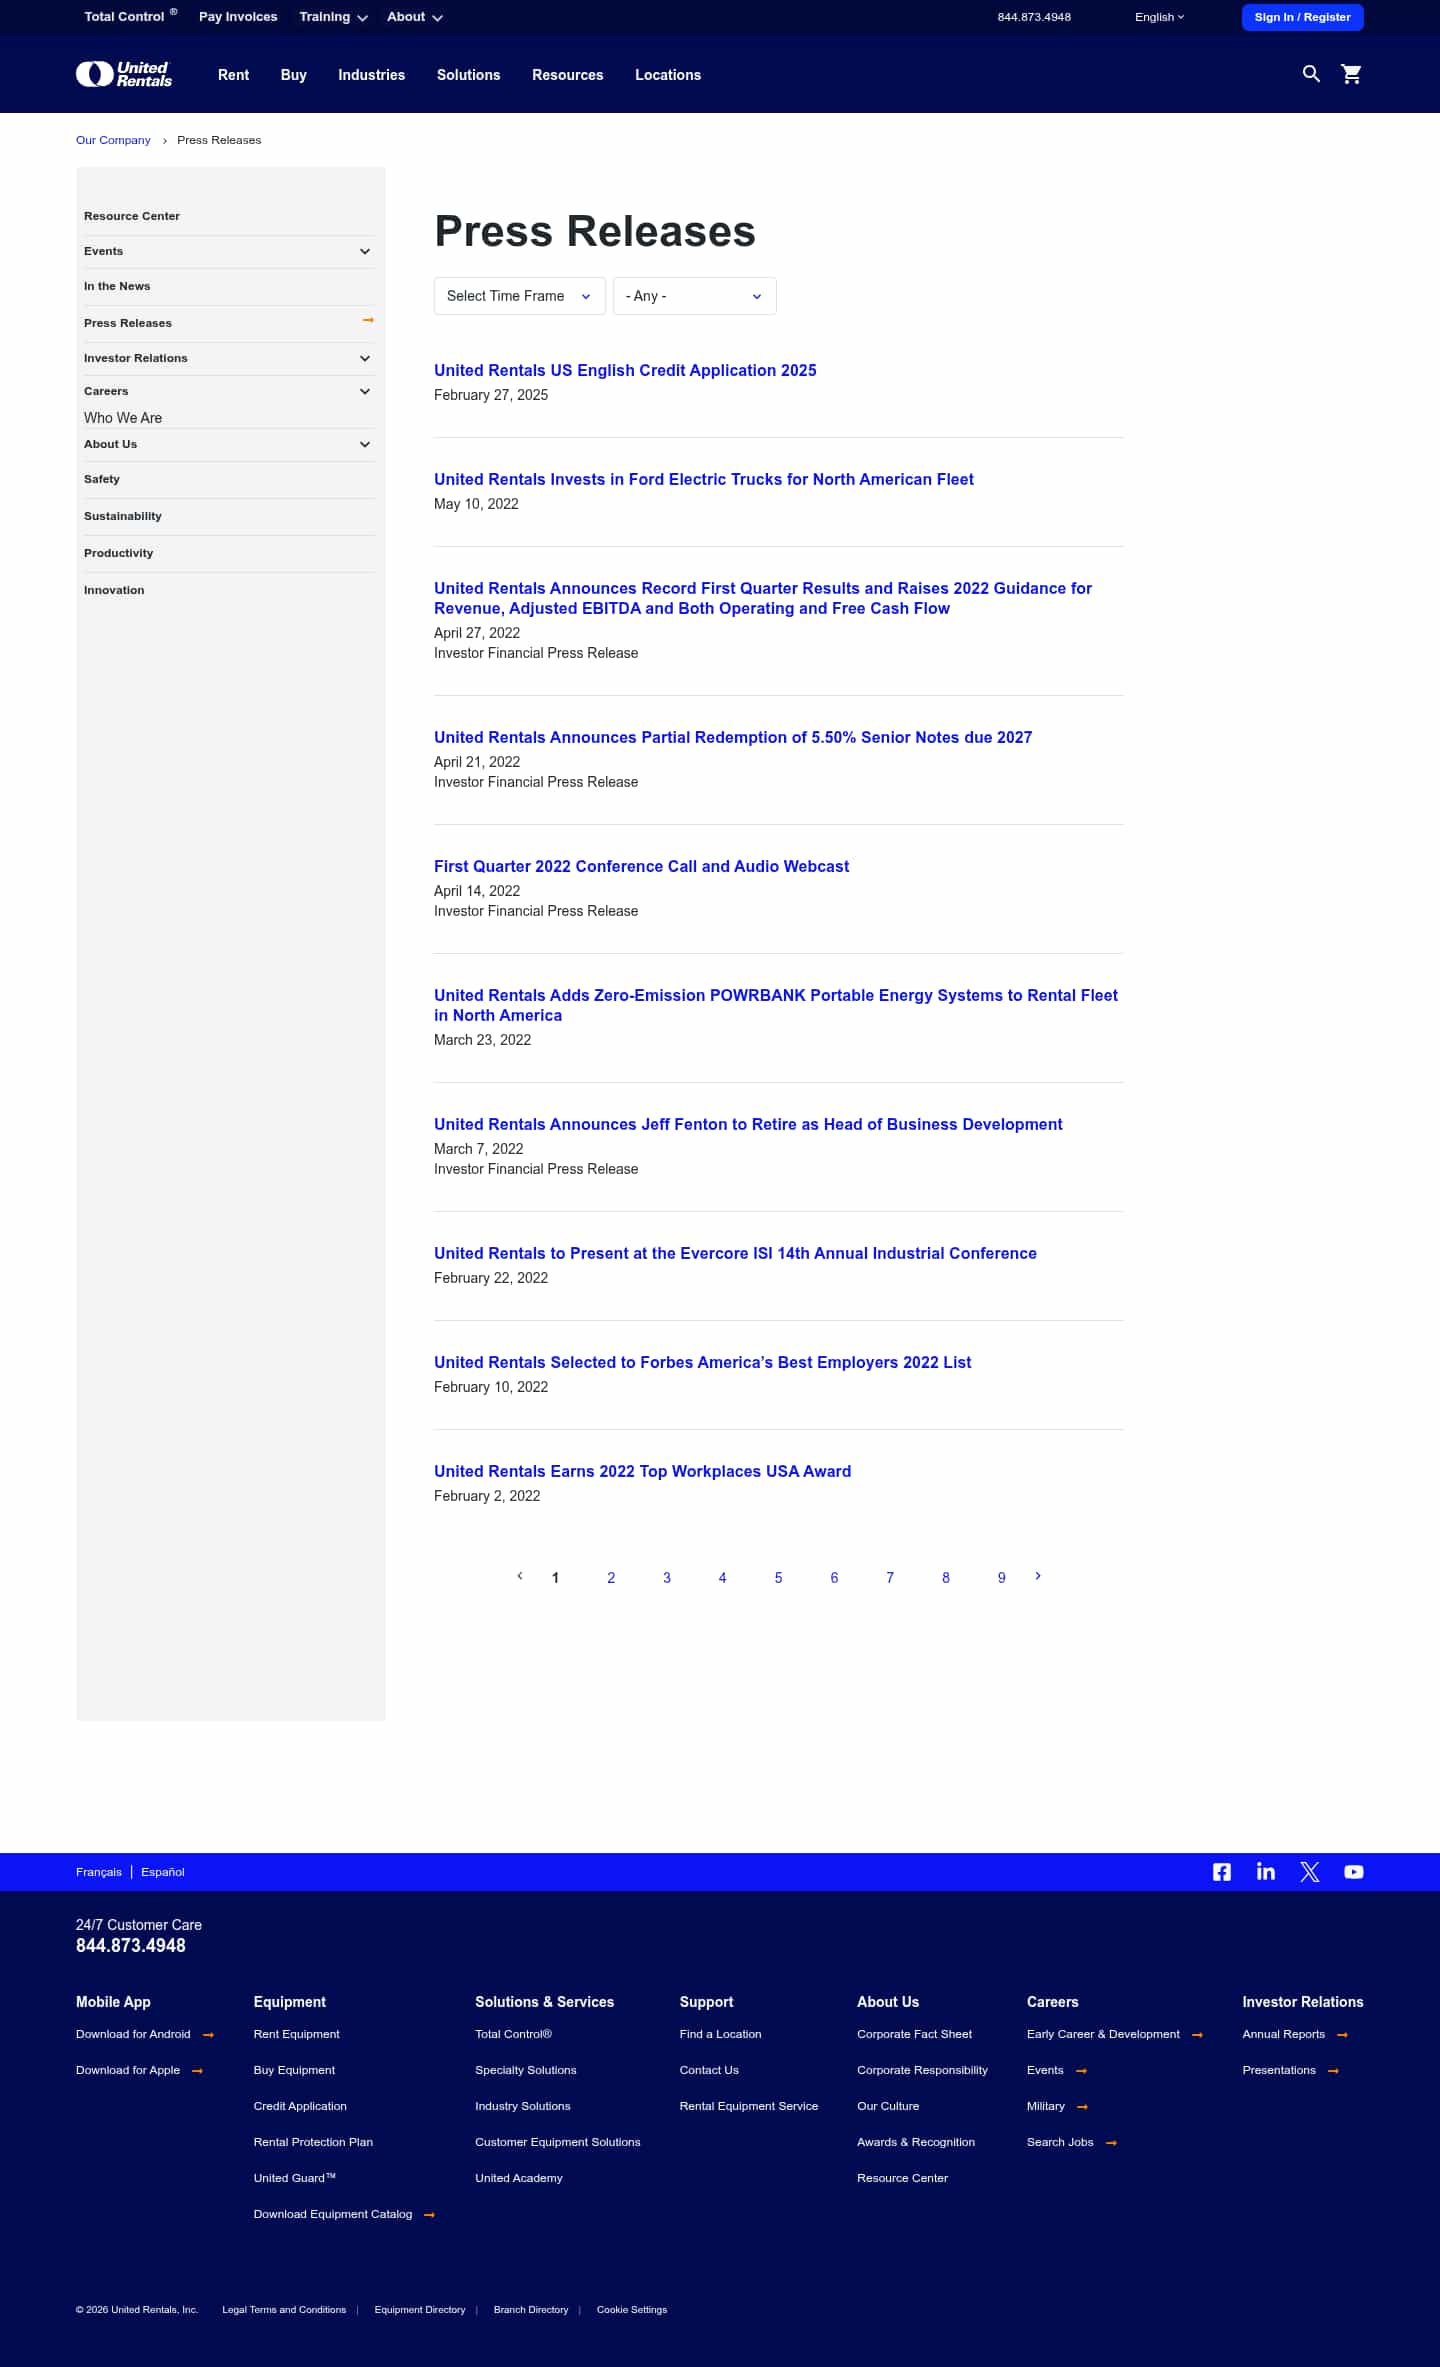Select Safety in sidebar
1440x2367 pixels.
(102, 479)
